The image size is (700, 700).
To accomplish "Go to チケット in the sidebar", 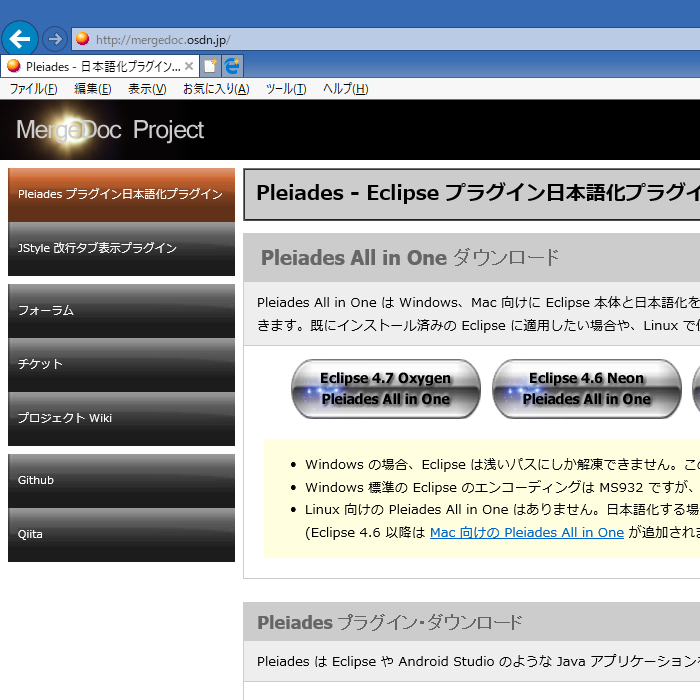I will click(x=121, y=365).
